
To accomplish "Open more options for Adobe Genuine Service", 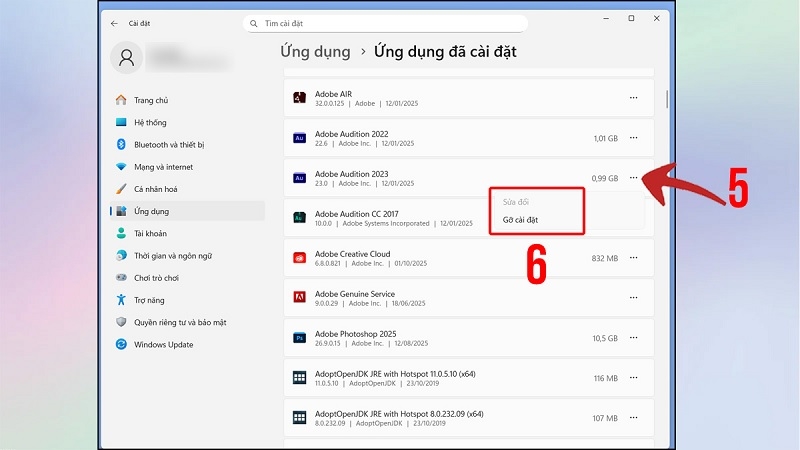I will (633, 297).
